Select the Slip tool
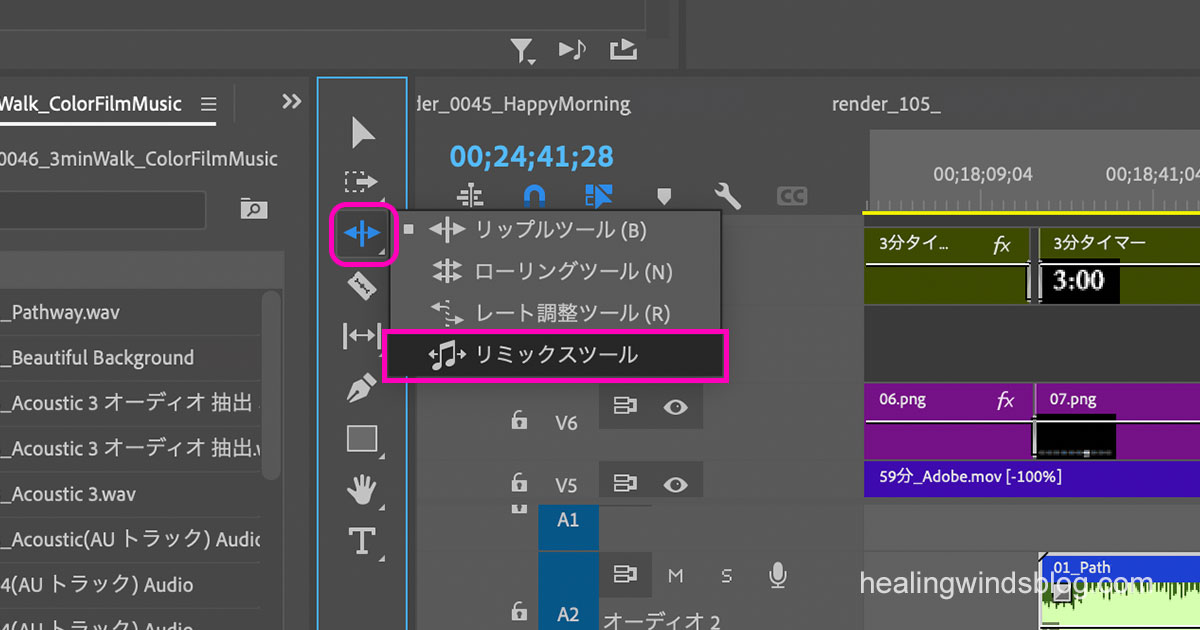The height and width of the screenshot is (630, 1200). tap(361, 337)
